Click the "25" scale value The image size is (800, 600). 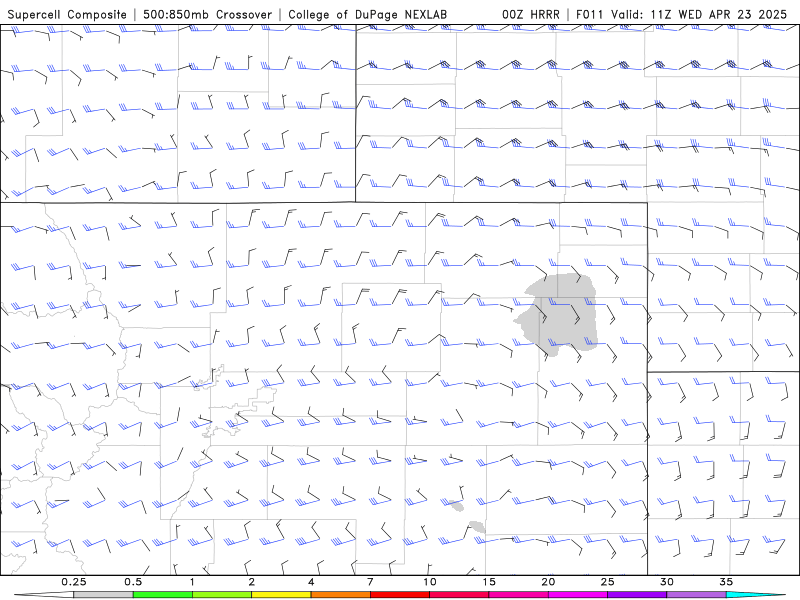[608, 582]
